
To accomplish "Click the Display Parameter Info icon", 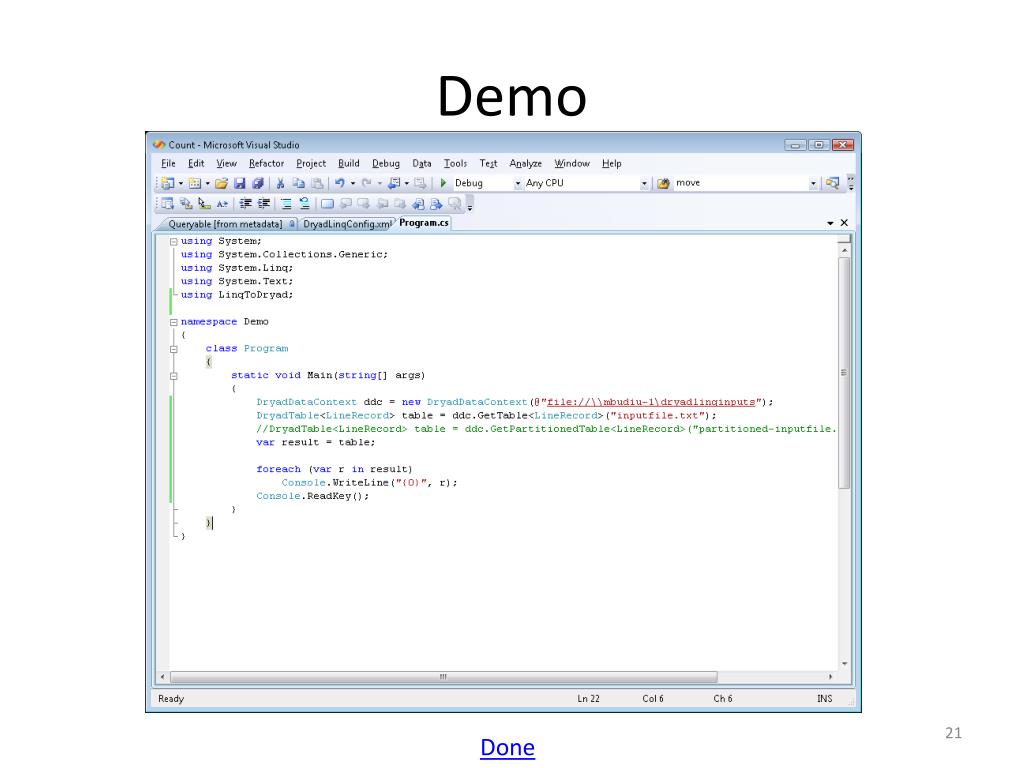I will coord(185,204).
